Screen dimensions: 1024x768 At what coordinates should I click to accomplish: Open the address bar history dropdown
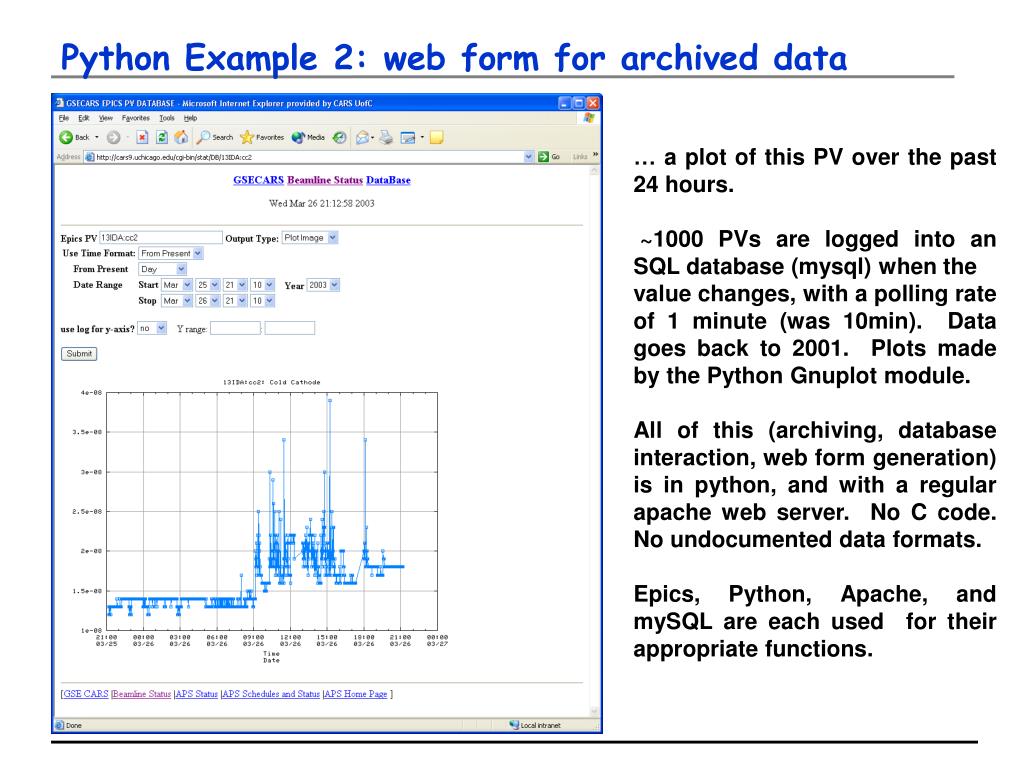pos(528,157)
